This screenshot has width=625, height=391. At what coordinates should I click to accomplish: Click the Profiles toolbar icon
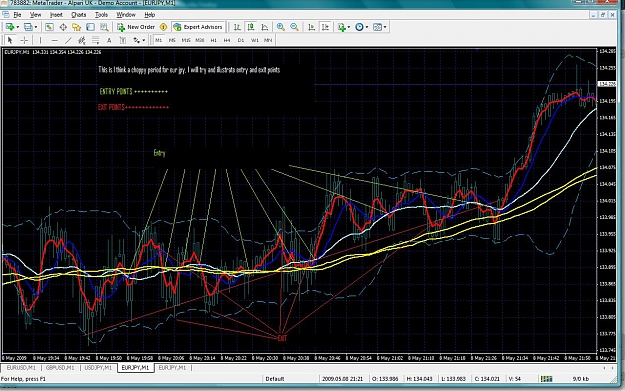[x=28, y=27]
